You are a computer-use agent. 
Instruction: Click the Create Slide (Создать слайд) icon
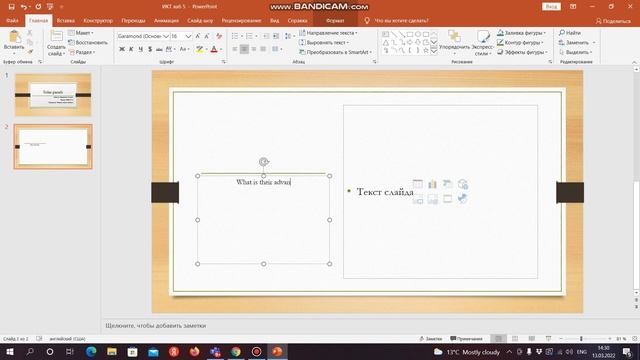tap(56, 37)
